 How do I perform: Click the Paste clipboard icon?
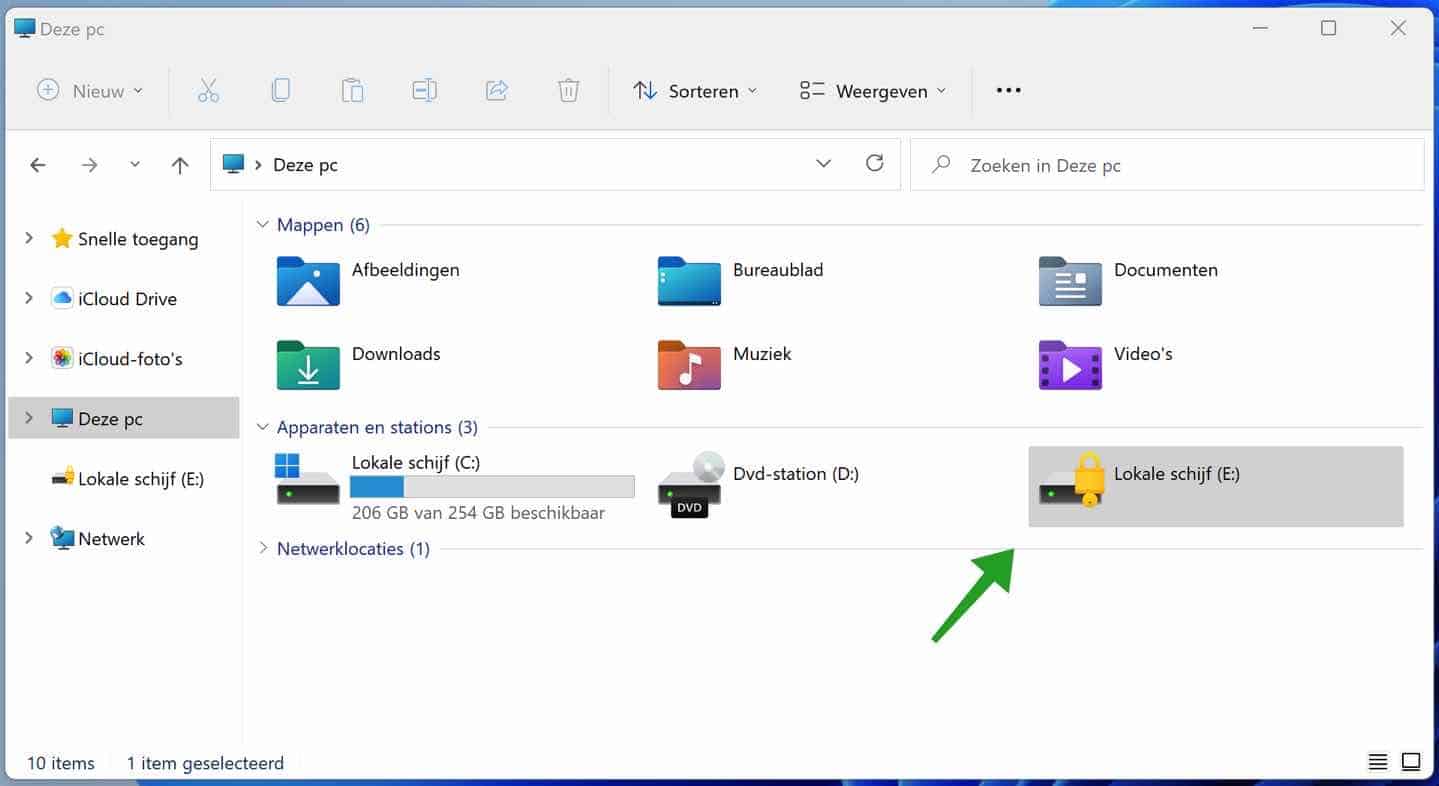352,91
